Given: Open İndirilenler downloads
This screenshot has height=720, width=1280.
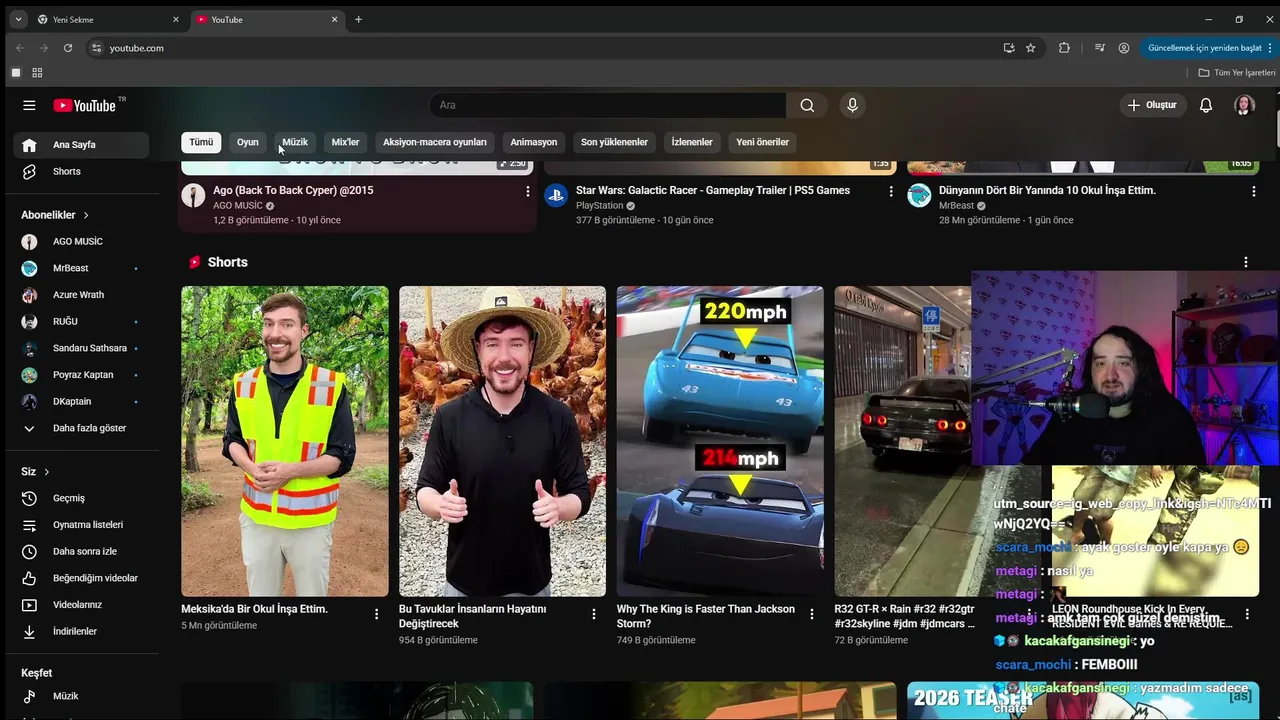Looking at the screenshot, I should 81,632.
